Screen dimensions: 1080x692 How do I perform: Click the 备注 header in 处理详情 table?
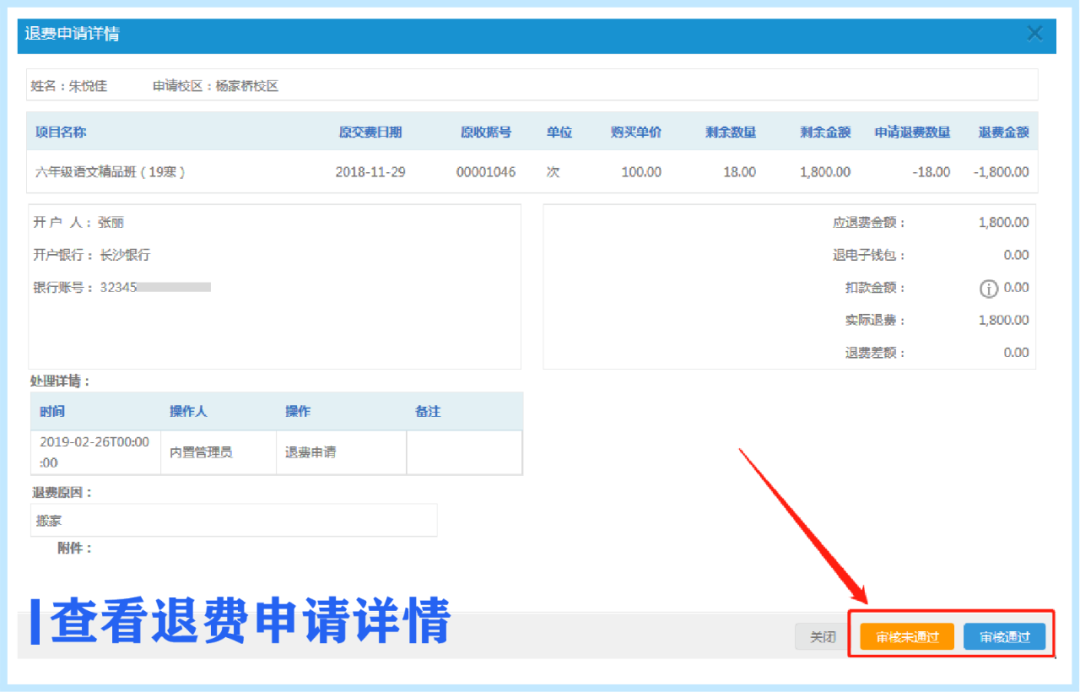coord(428,412)
